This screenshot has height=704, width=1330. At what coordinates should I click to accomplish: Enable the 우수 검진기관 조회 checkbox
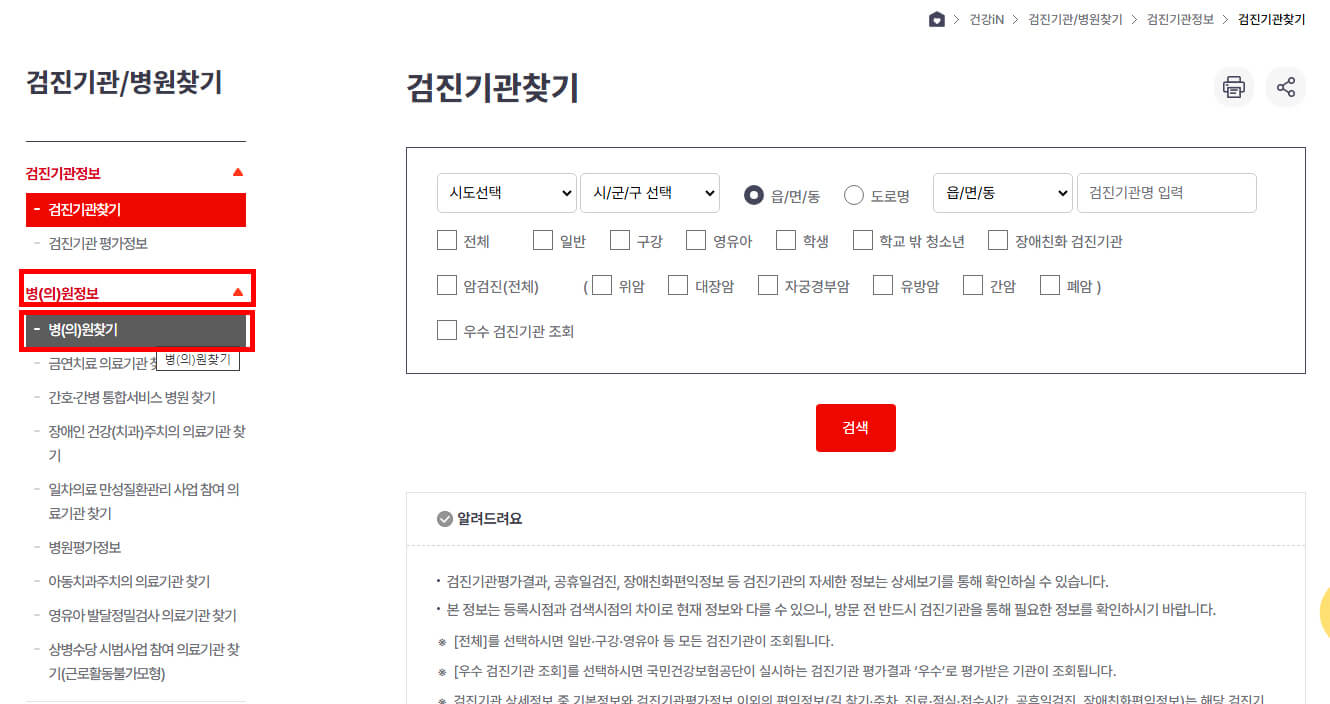(446, 331)
